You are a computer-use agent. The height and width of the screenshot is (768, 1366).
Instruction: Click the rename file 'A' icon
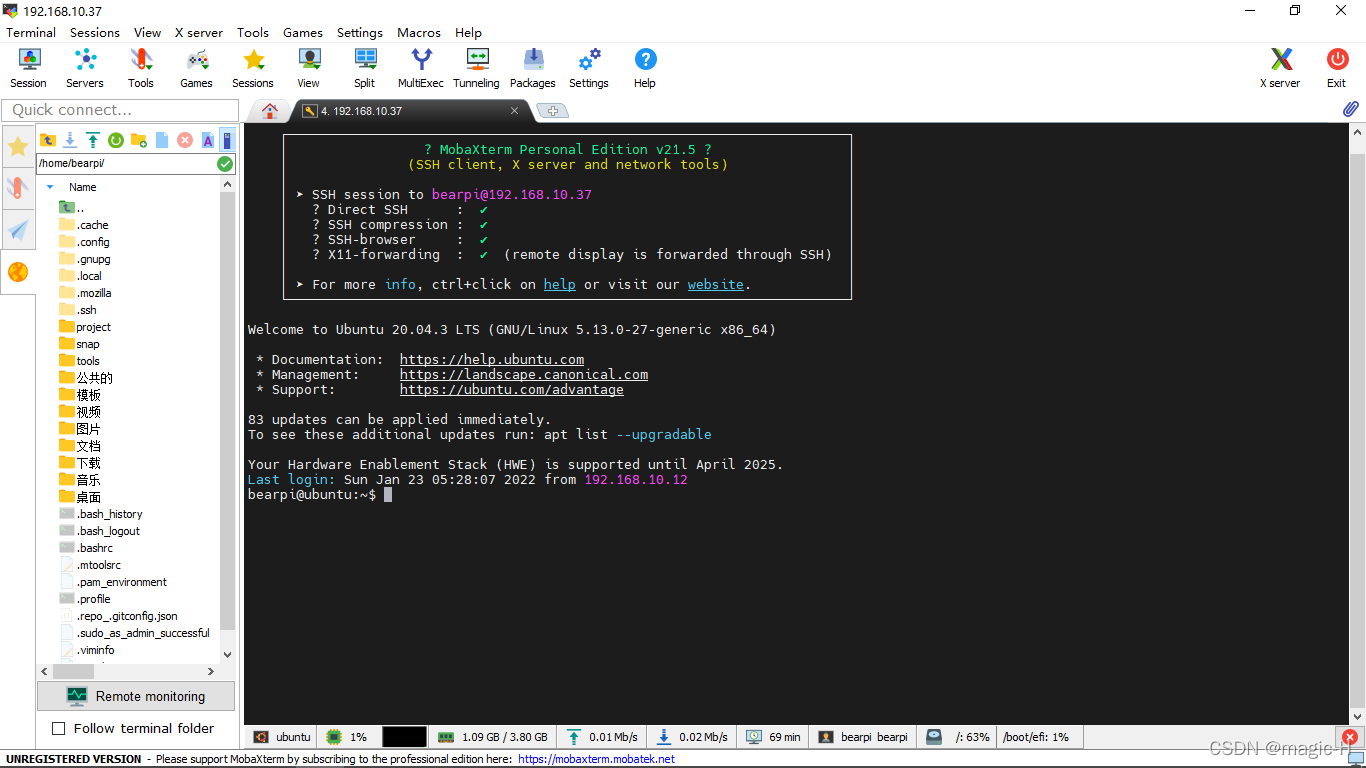pyautogui.click(x=208, y=140)
